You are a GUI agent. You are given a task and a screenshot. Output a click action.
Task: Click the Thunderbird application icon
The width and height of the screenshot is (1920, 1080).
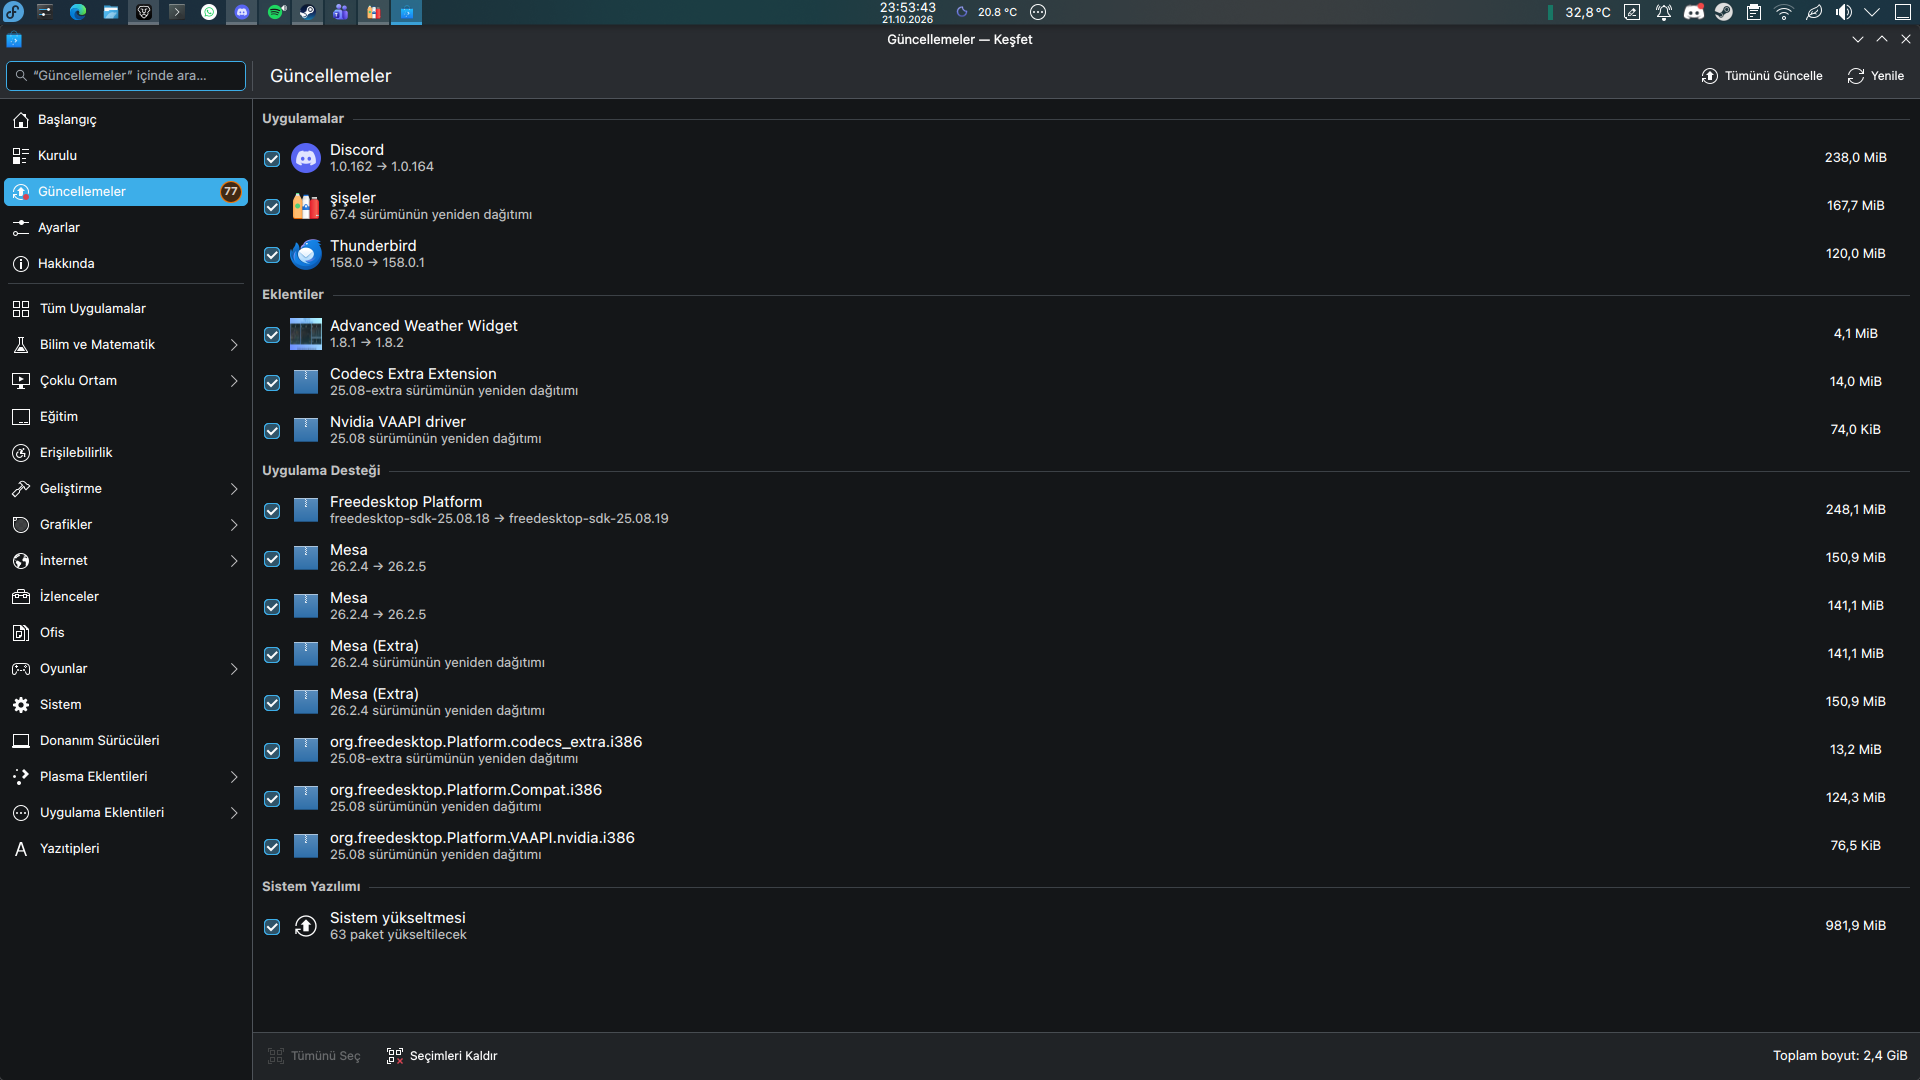pos(306,254)
